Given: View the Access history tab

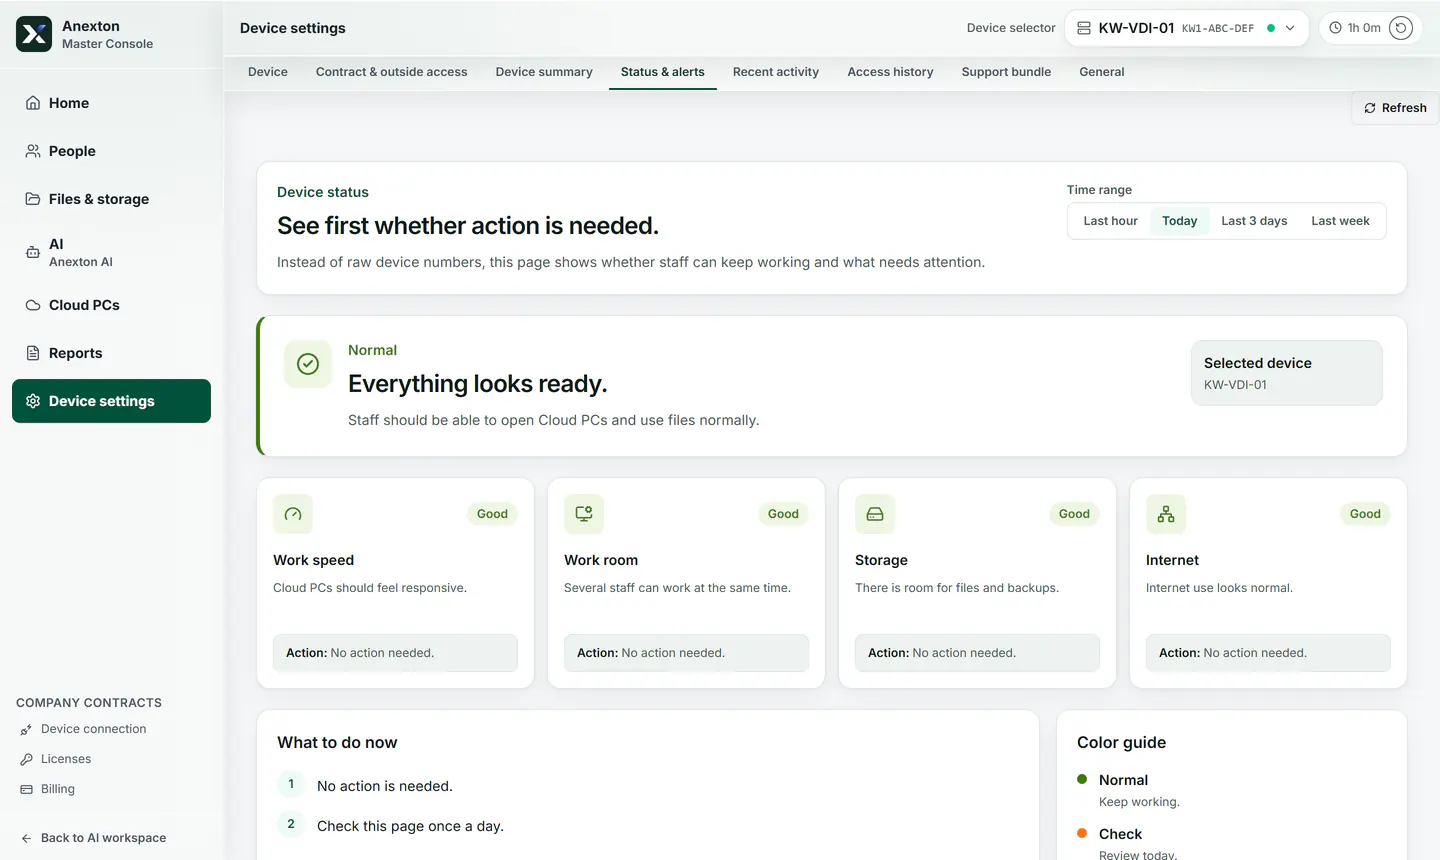Looking at the screenshot, I should pos(890,72).
